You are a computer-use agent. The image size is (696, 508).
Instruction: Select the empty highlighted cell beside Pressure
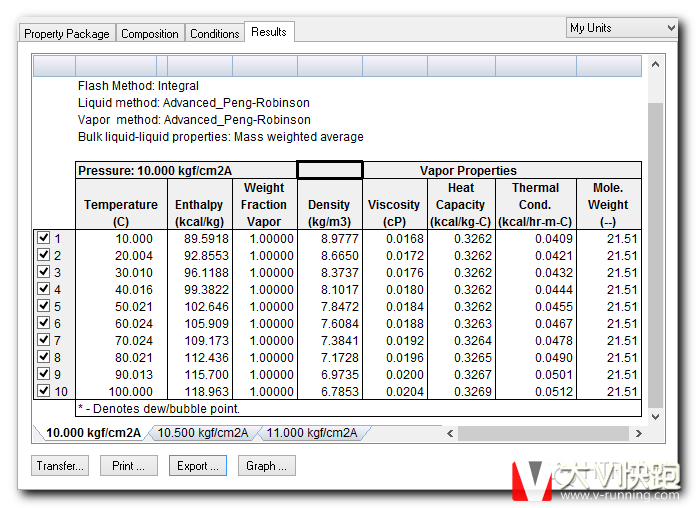(x=330, y=170)
